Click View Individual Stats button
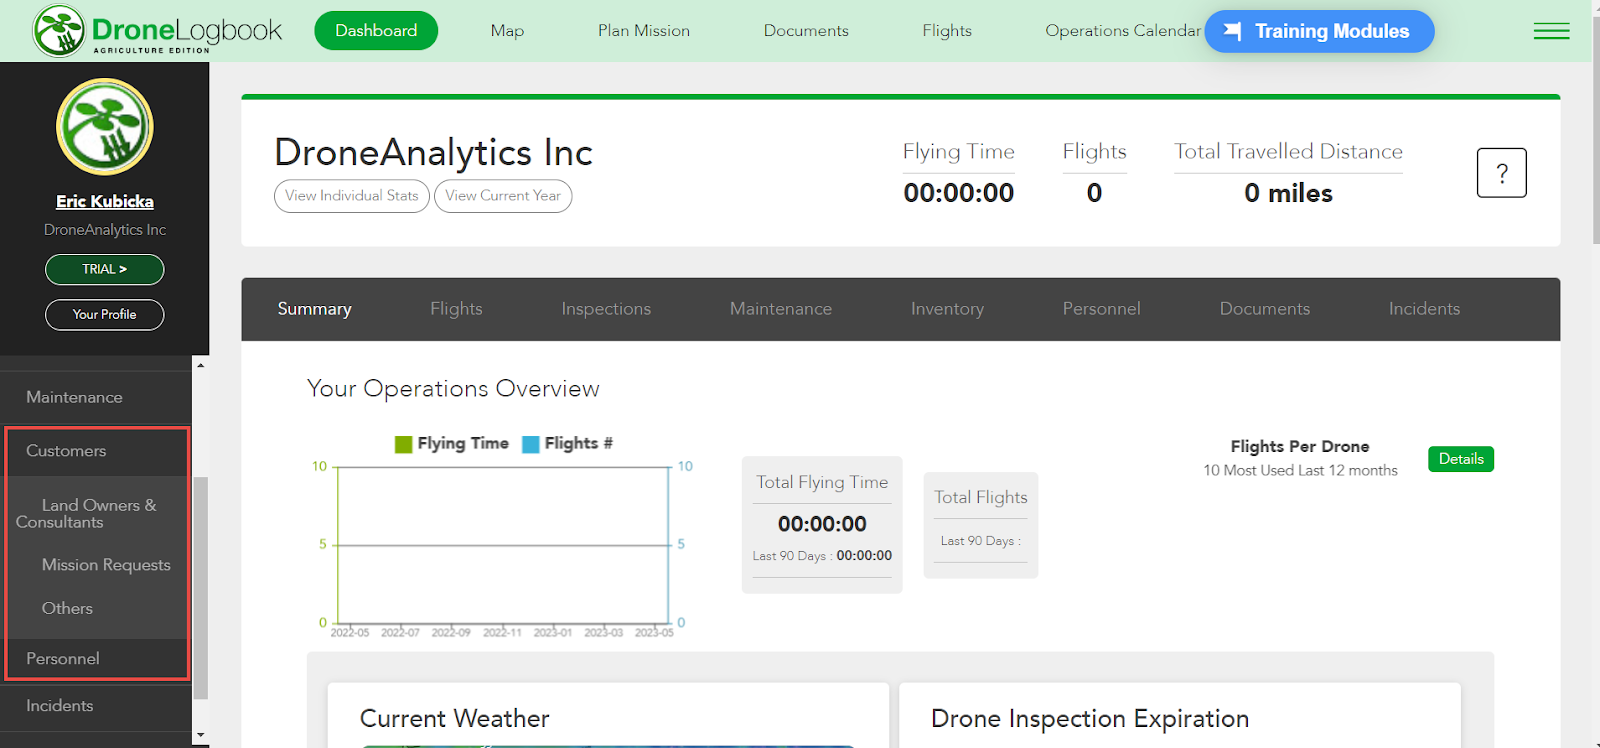 point(352,196)
